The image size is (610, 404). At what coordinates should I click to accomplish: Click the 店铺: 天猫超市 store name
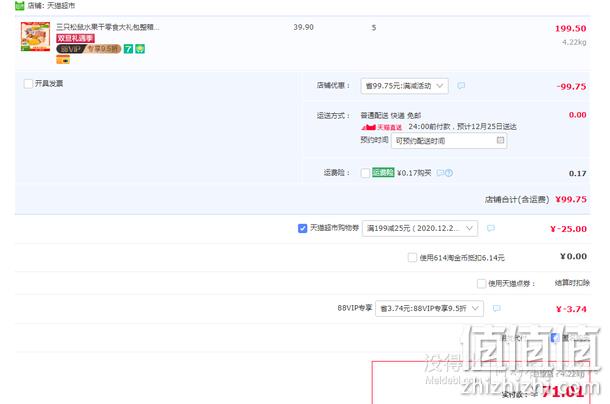(51, 6)
